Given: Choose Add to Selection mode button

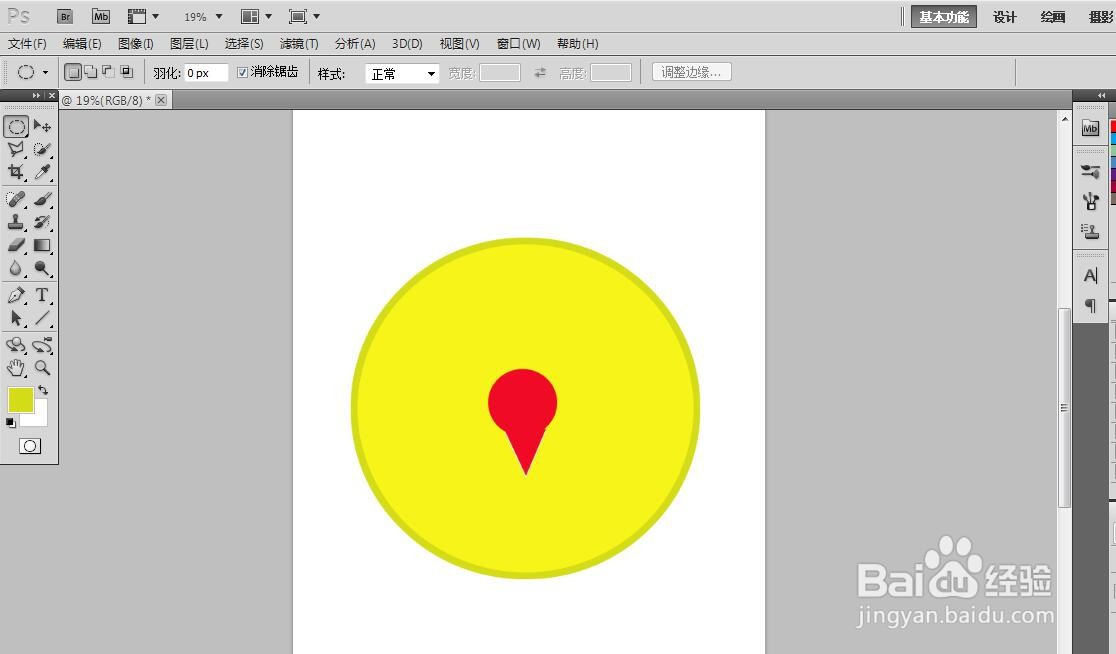Looking at the screenshot, I should click(x=90, y=72).
